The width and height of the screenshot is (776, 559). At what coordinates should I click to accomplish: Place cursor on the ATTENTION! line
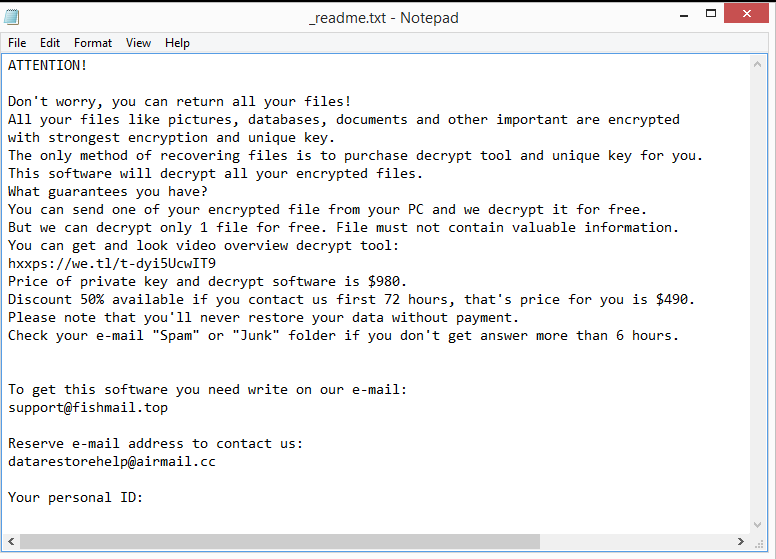pyautogui.click(x=48, y=66)
